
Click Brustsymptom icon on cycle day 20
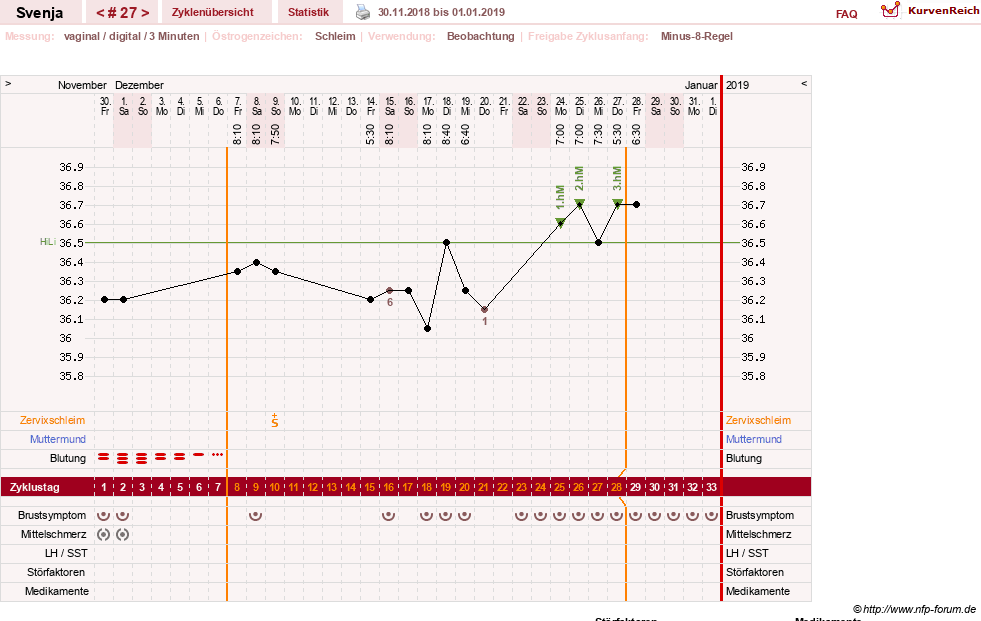[464, 515]
